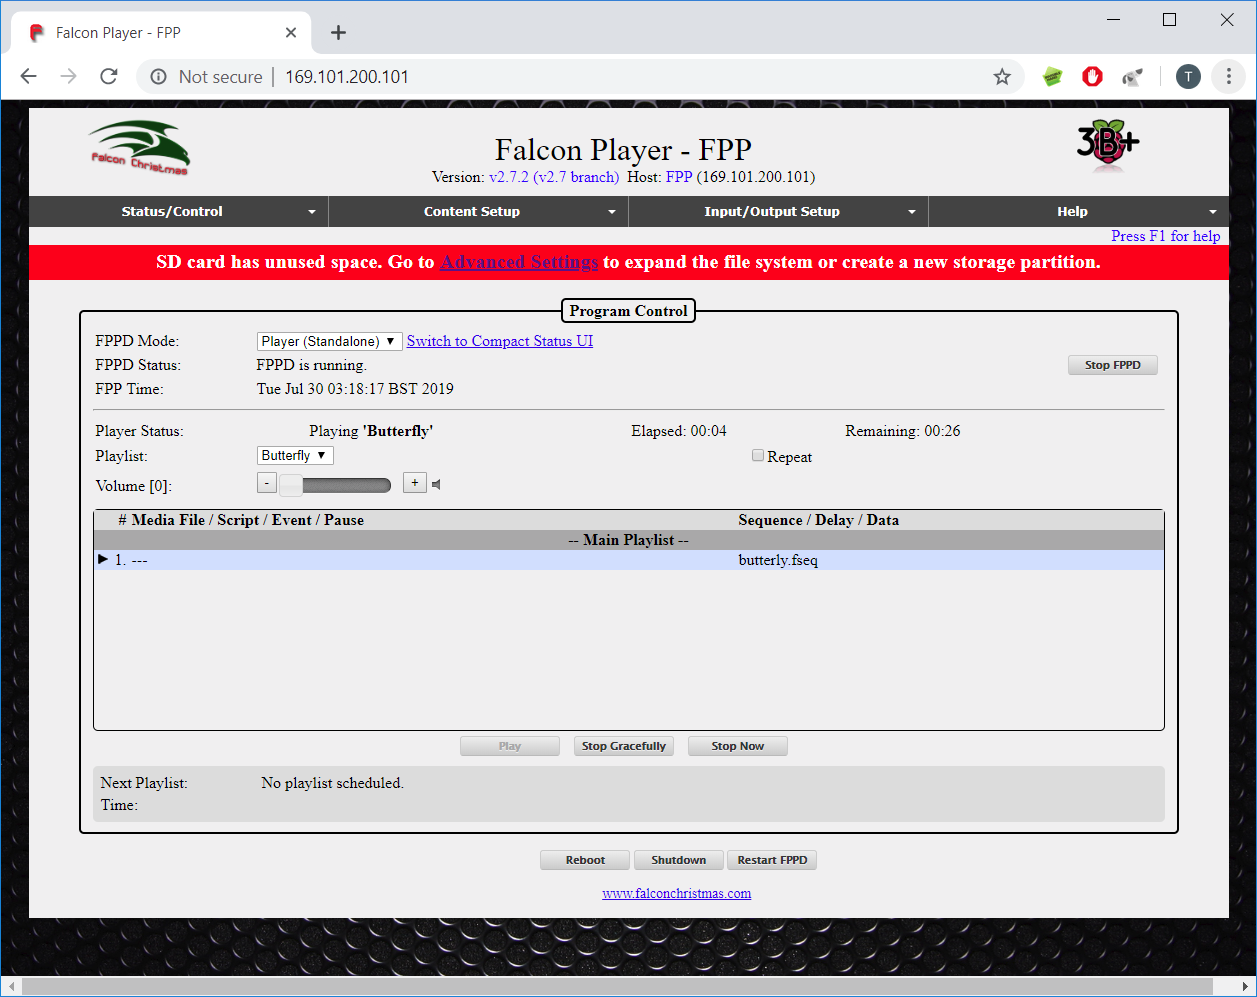The width and height of the screenshot is (1257, 997).
Task: Click the Sequence / Delay / Data column header
Action: [x=819, y=520]
